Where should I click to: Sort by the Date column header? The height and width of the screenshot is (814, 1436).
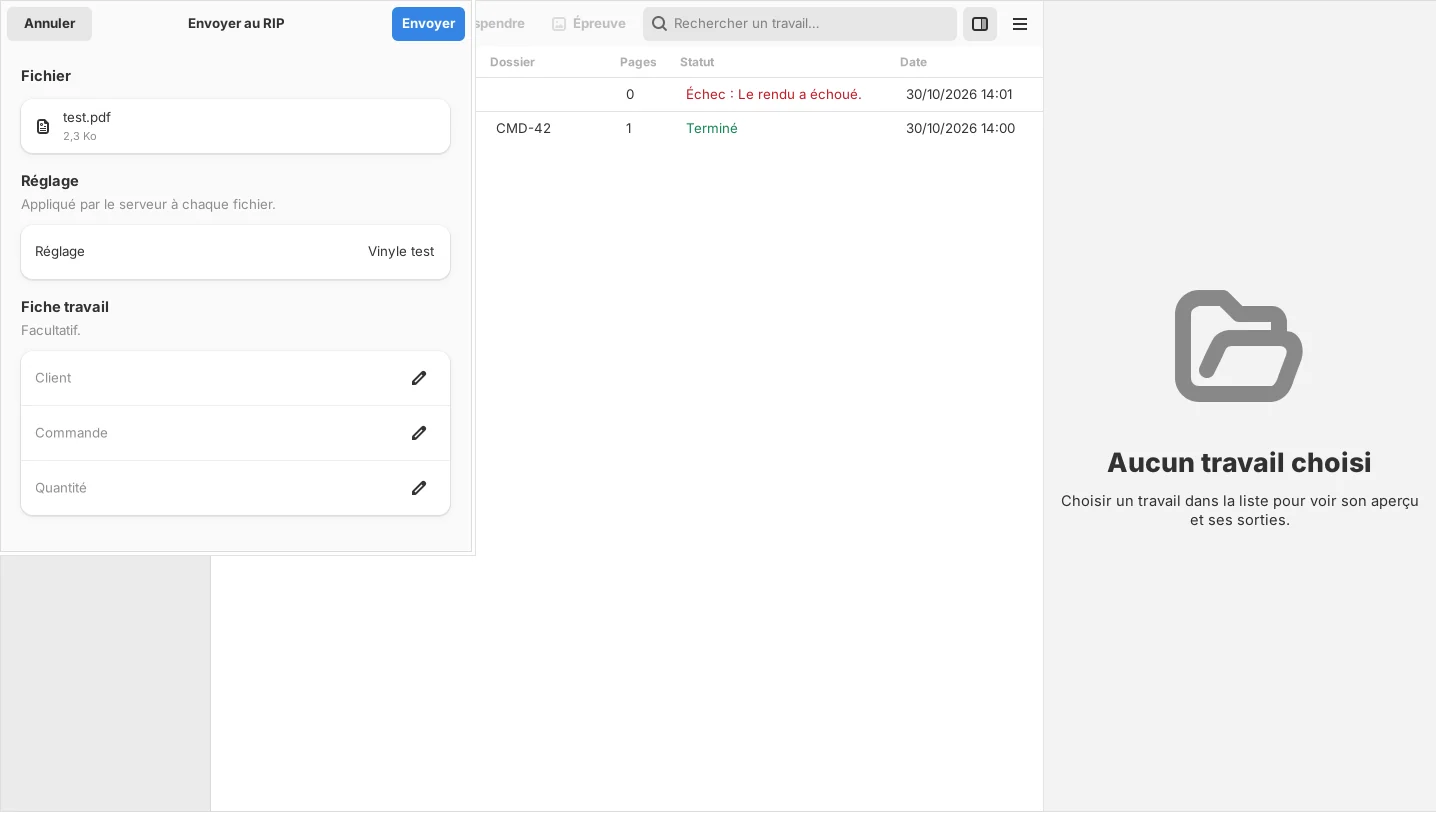[x=913, y=62]
